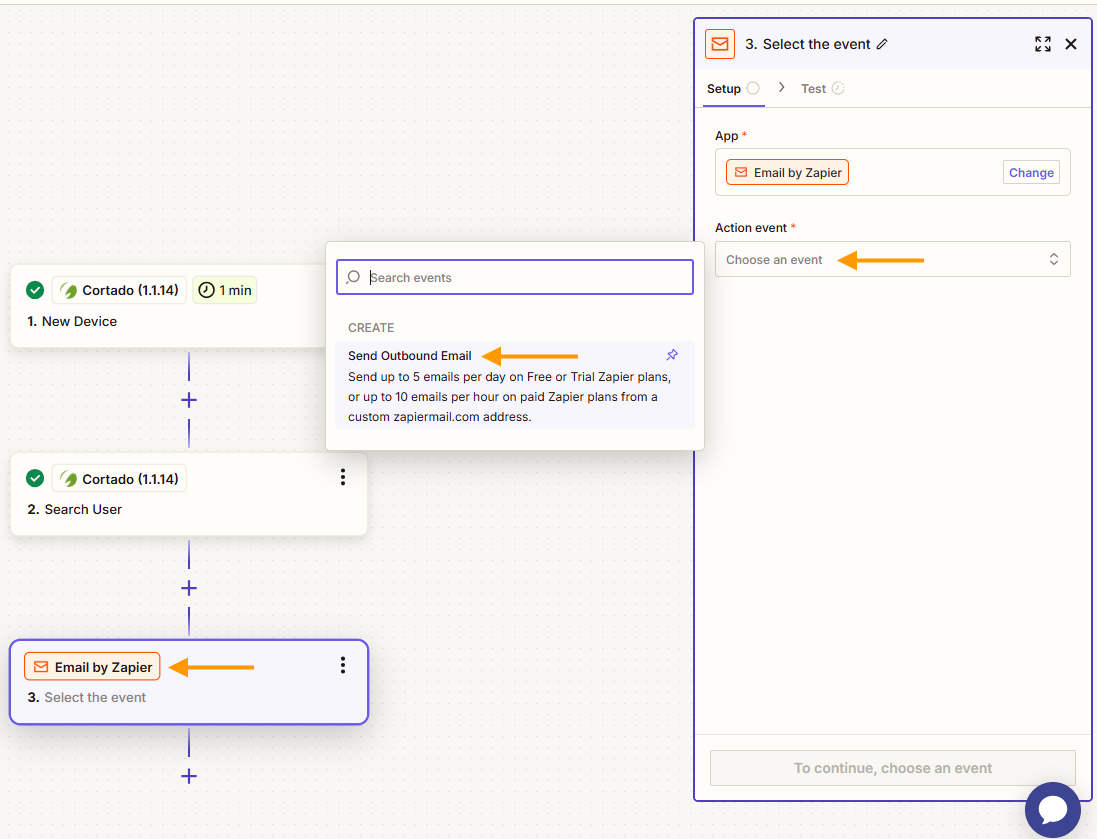This screenshot has width=1097, height=839.
Task: Click the Cortado leaf icon on step 2
Action: tap(69, 479)
